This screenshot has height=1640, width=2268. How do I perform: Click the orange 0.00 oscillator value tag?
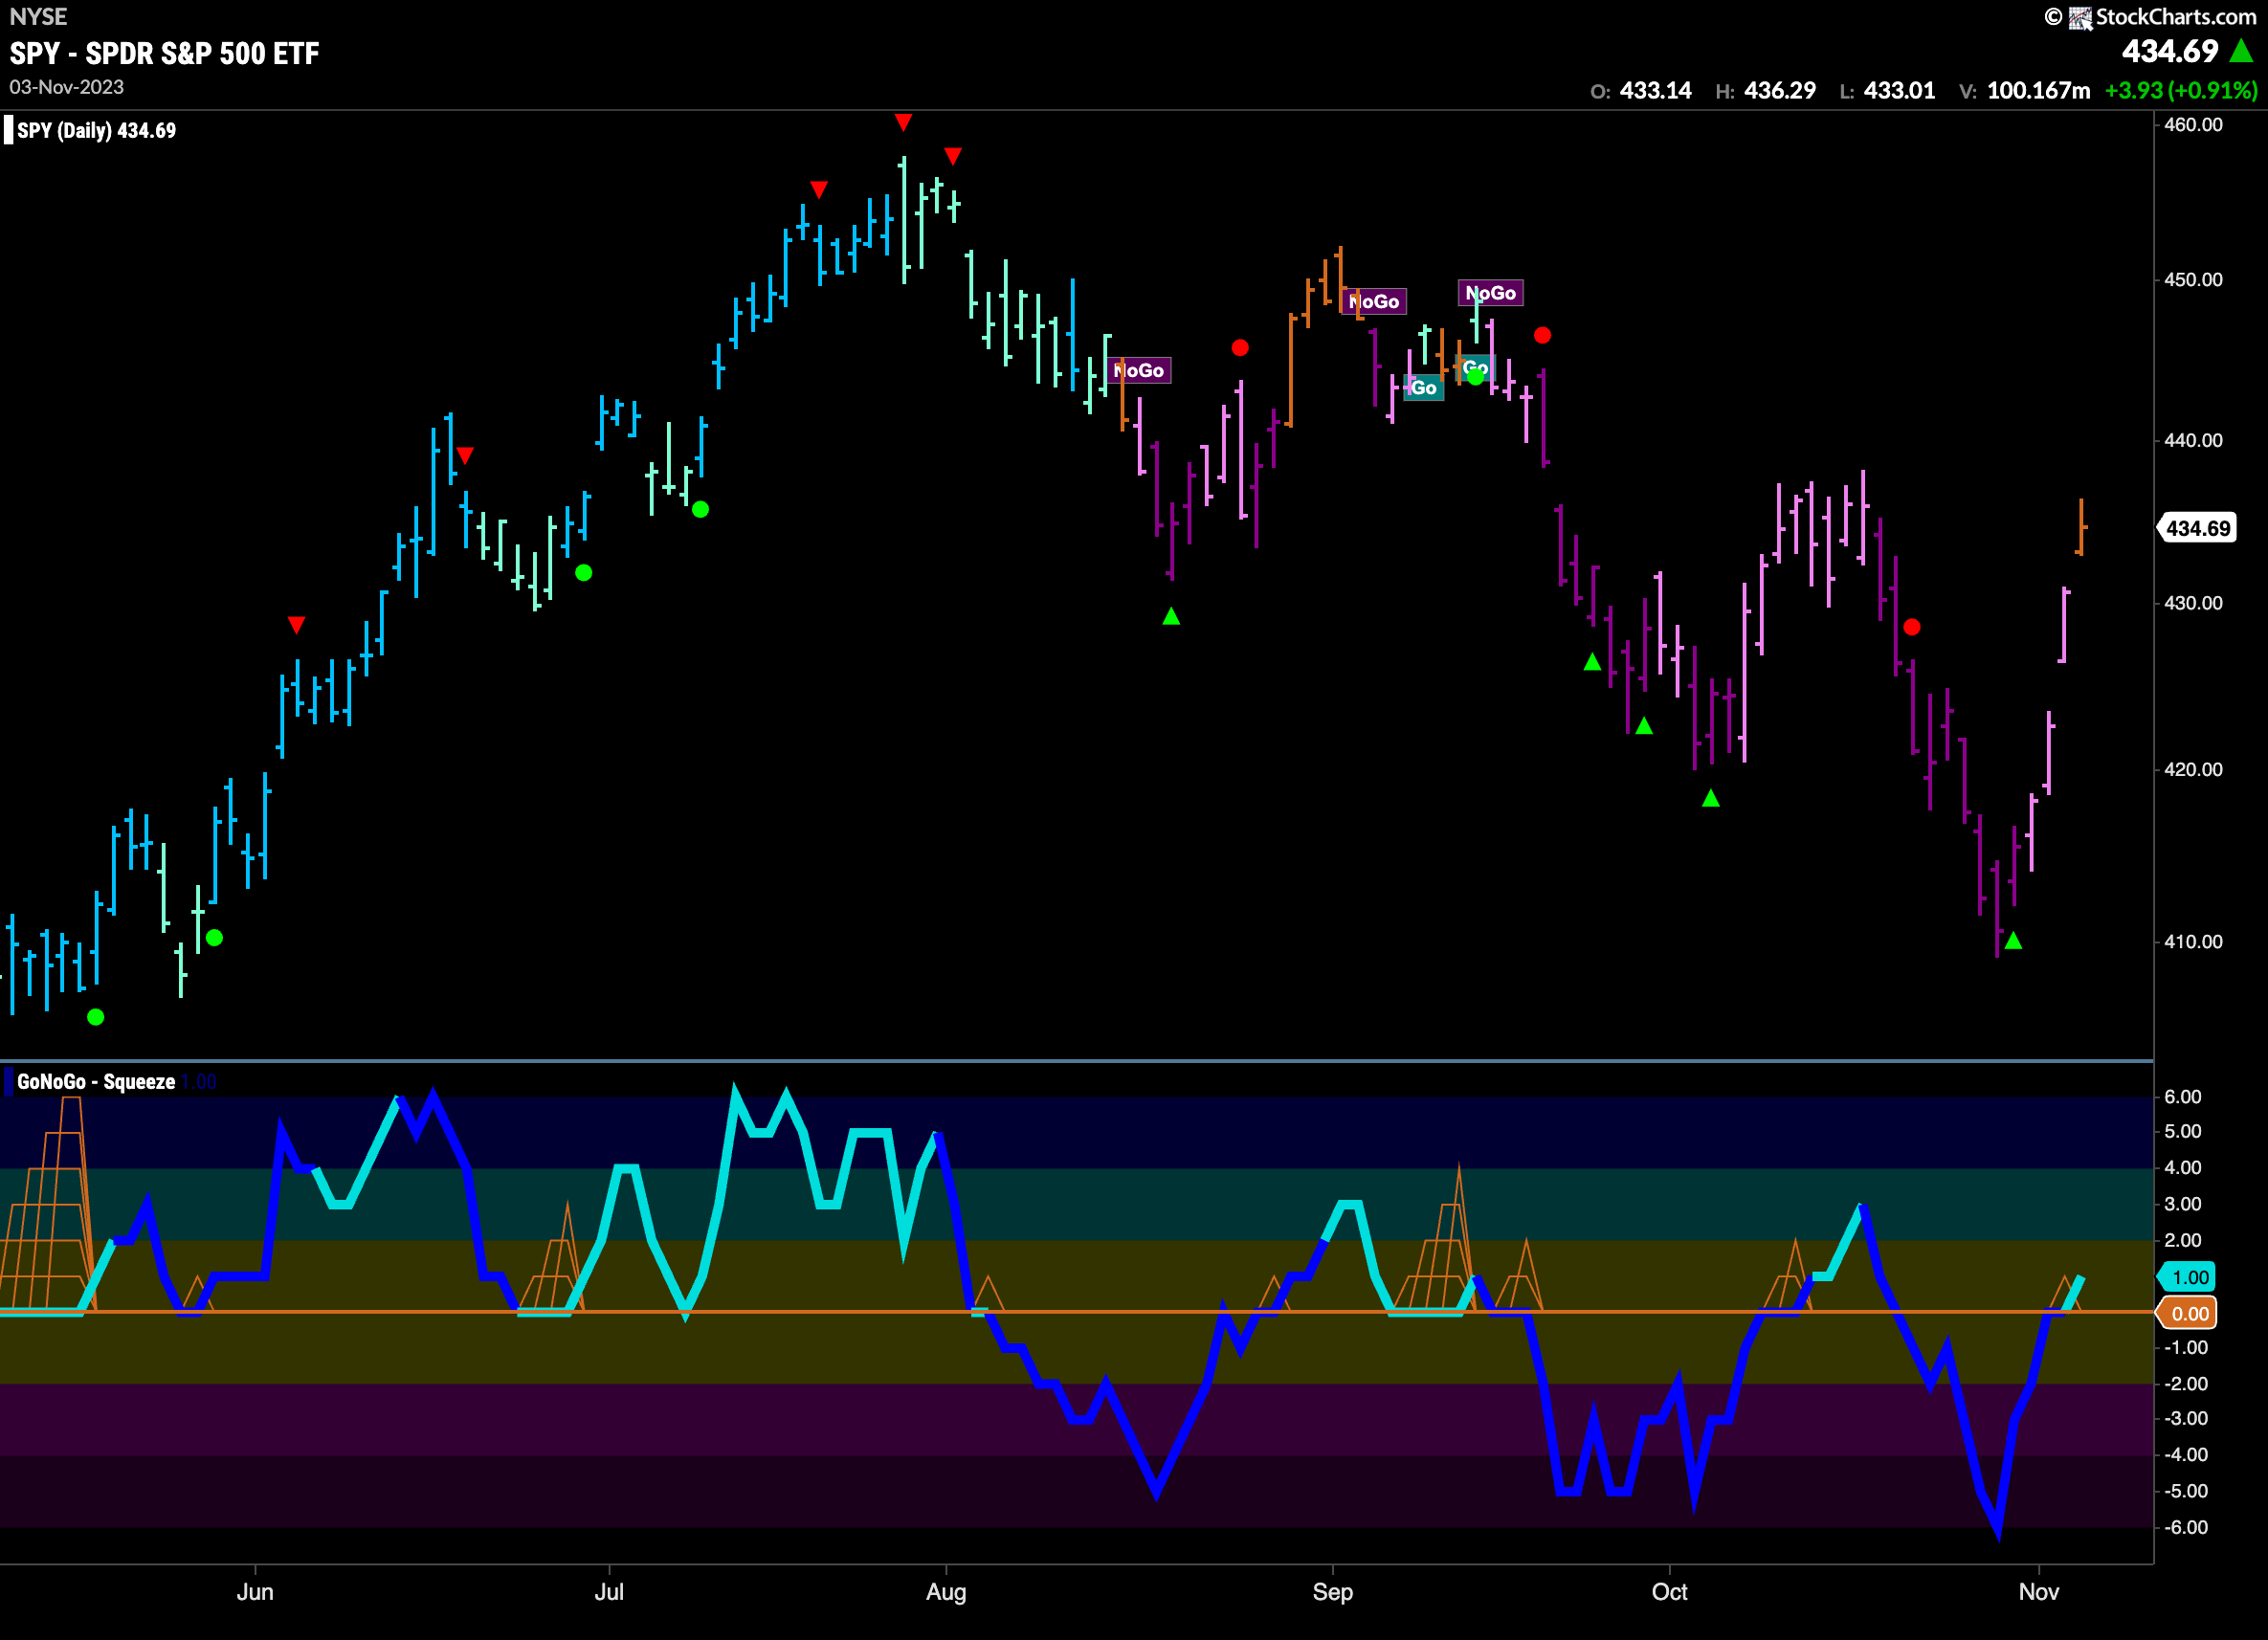click(x=2189, y=1314)
